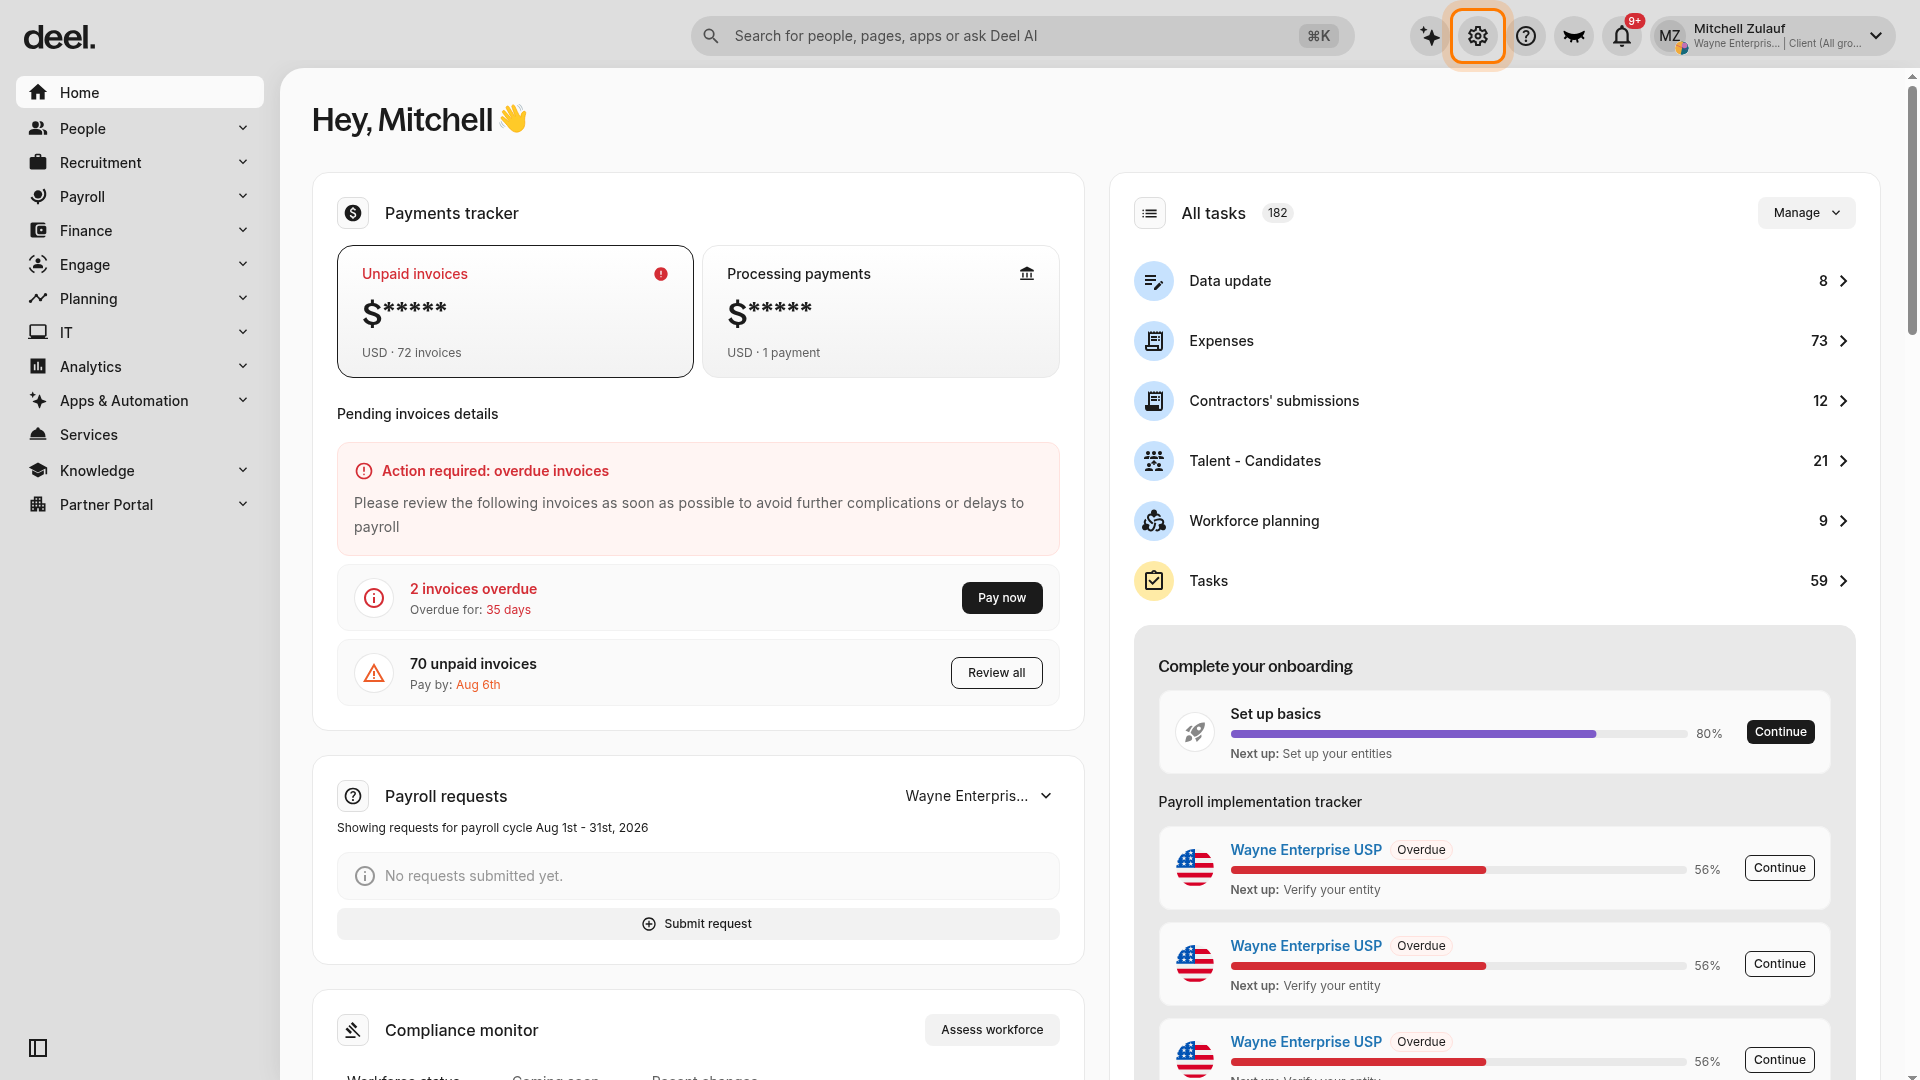Collapse the sidebar with the panel icon
This screenshot has height=1080, width=1920.
coord(38,1048)
